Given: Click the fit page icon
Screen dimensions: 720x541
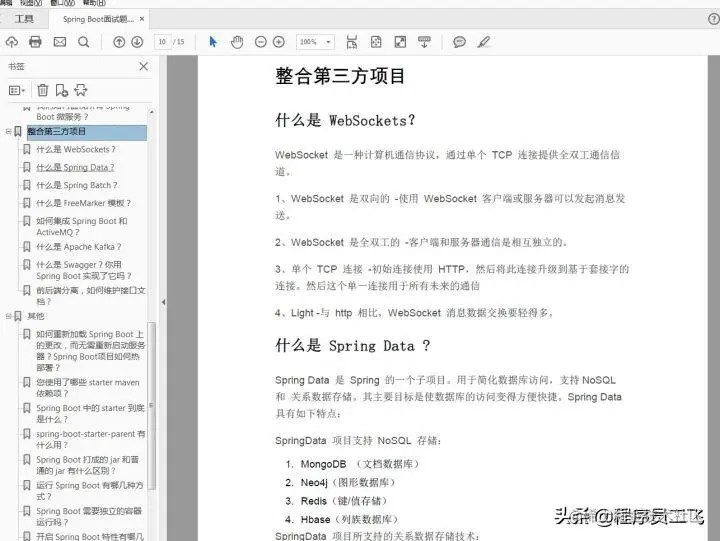Looking at the screenshot, I should pyautogui.click(x=376, y=42).
